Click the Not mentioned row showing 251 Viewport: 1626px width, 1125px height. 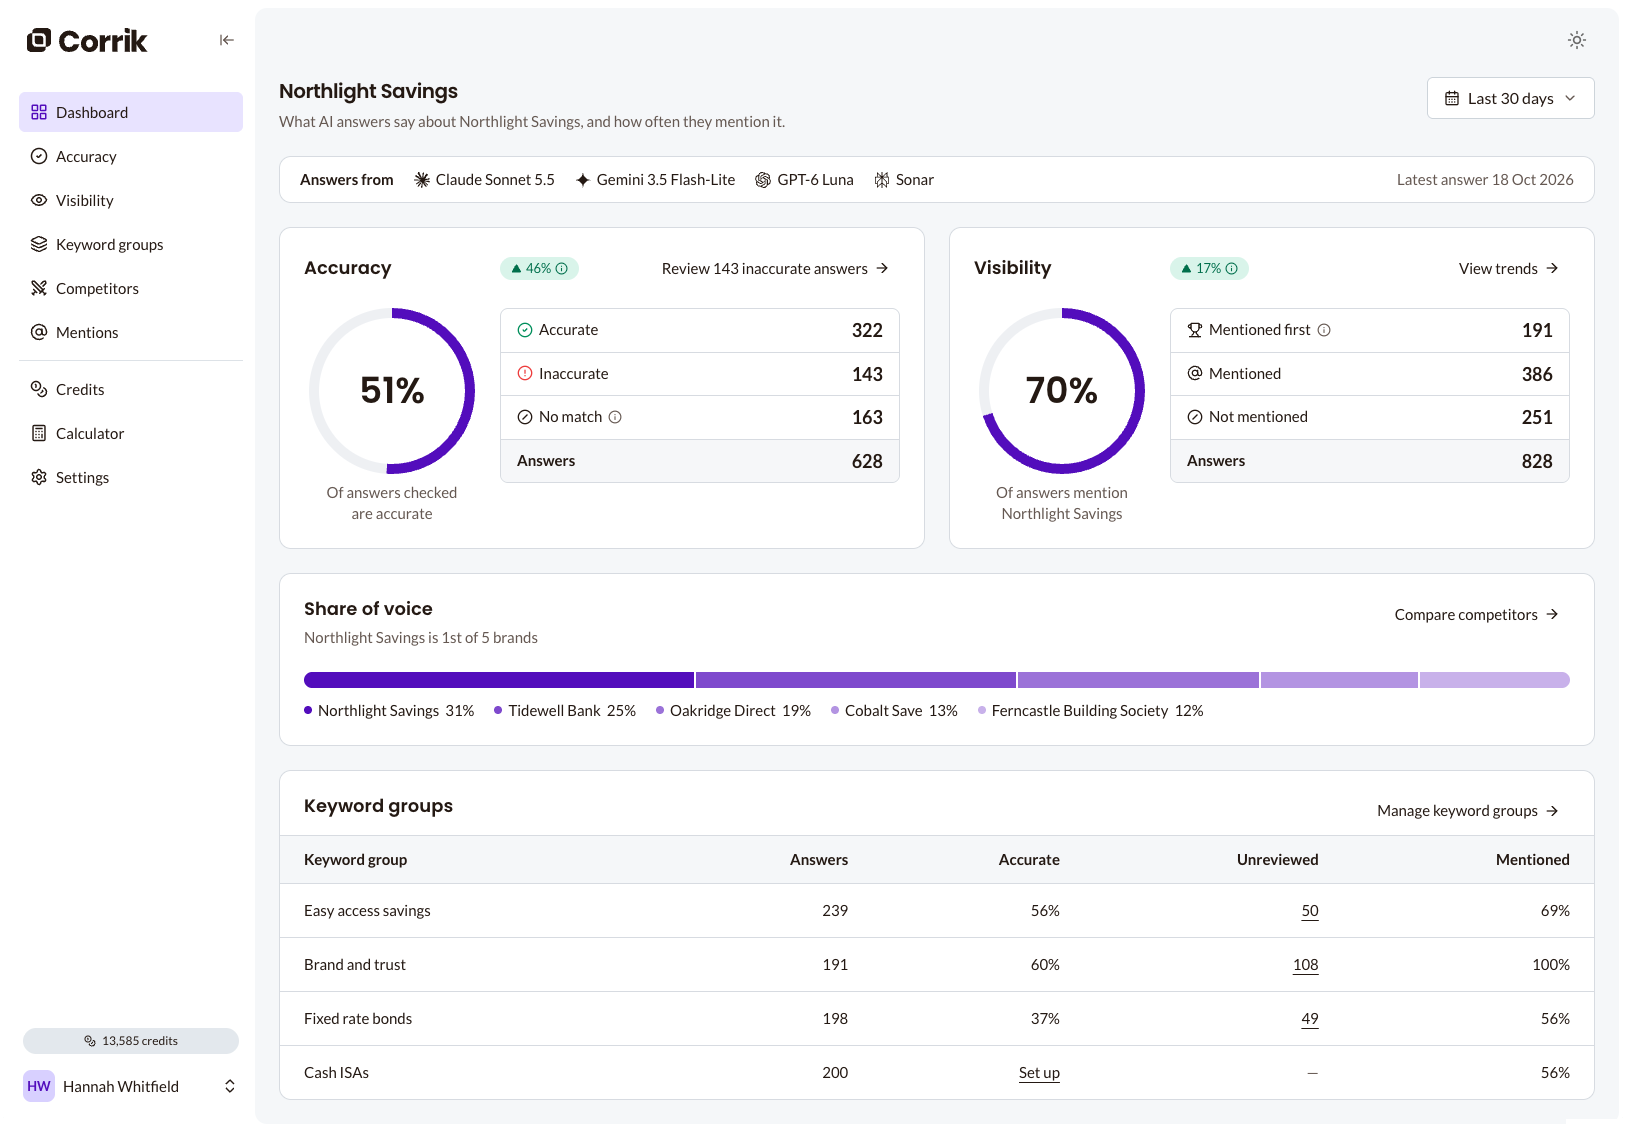[x=1370, y=417]
